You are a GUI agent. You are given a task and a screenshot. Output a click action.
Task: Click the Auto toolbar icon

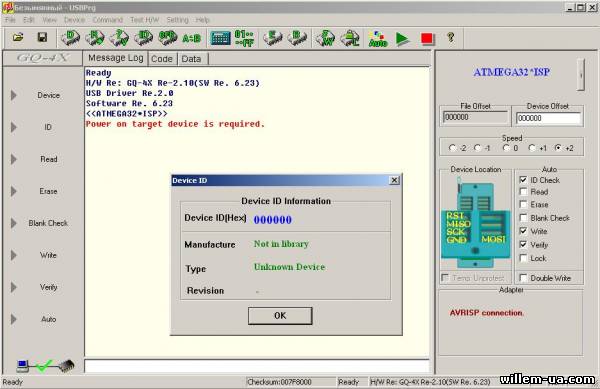[x=378, y=39]
